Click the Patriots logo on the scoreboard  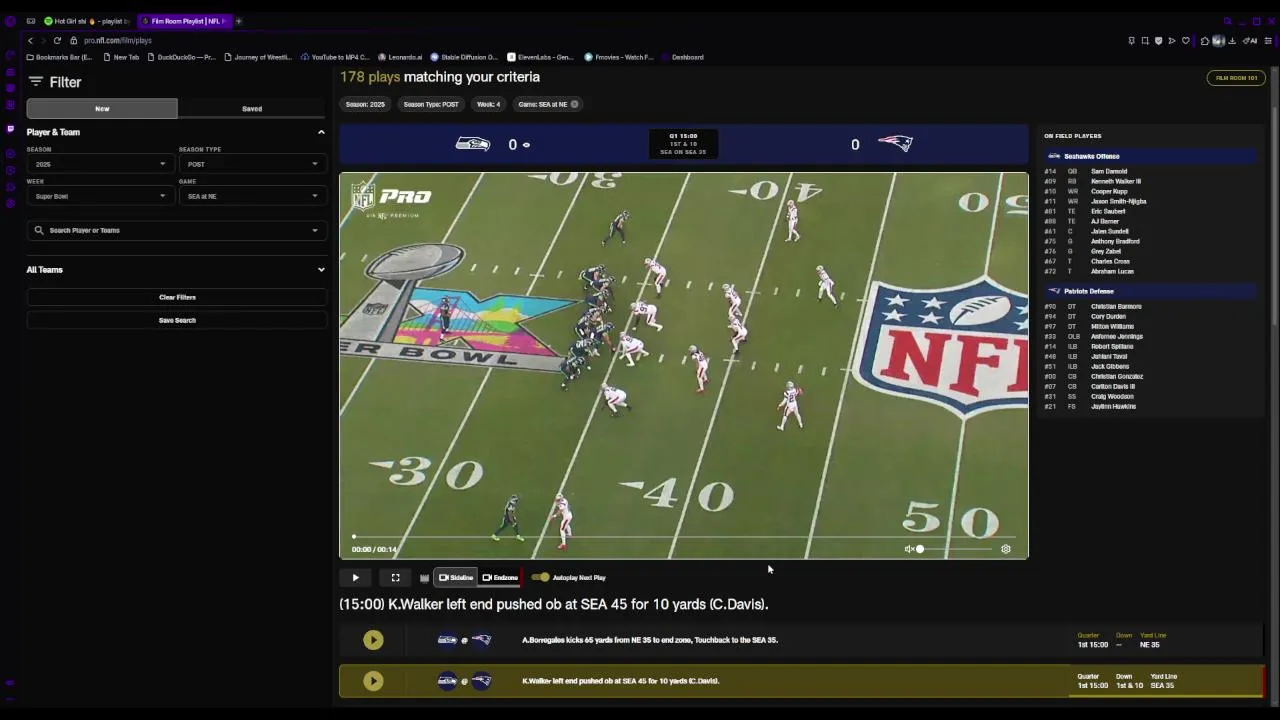point(895,144)
